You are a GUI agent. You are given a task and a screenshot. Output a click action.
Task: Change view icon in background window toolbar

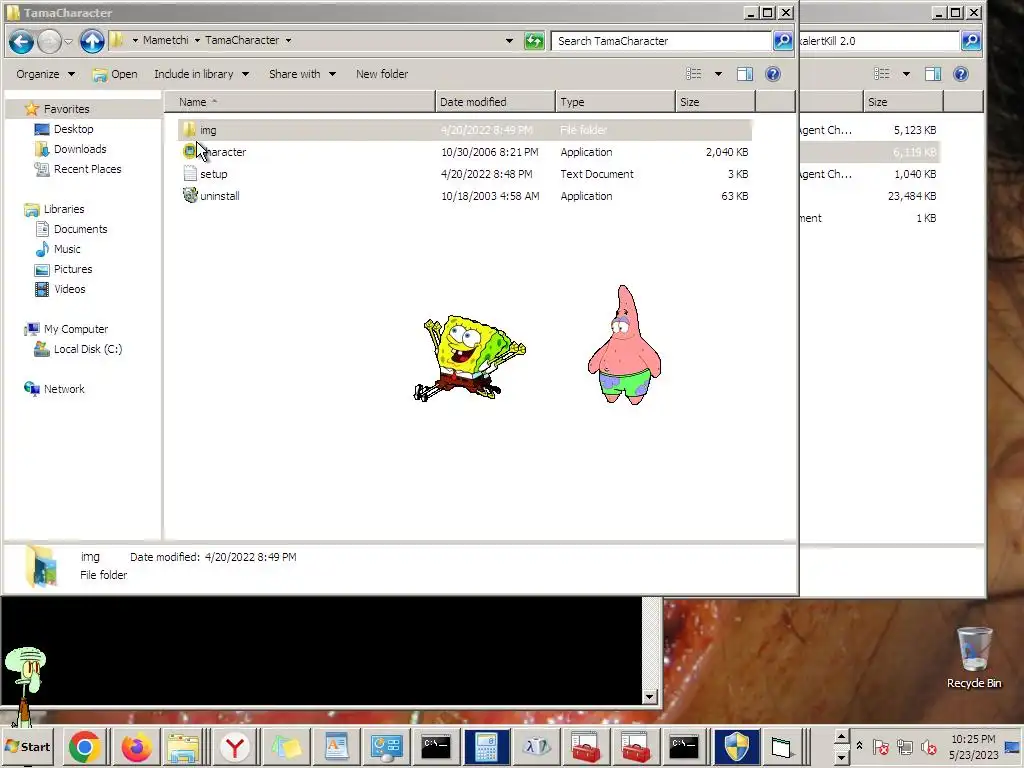[882, 74]
